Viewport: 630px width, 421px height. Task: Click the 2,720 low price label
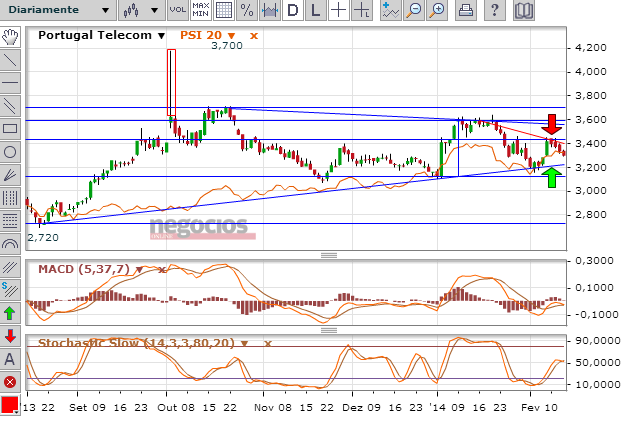point(43,238)
